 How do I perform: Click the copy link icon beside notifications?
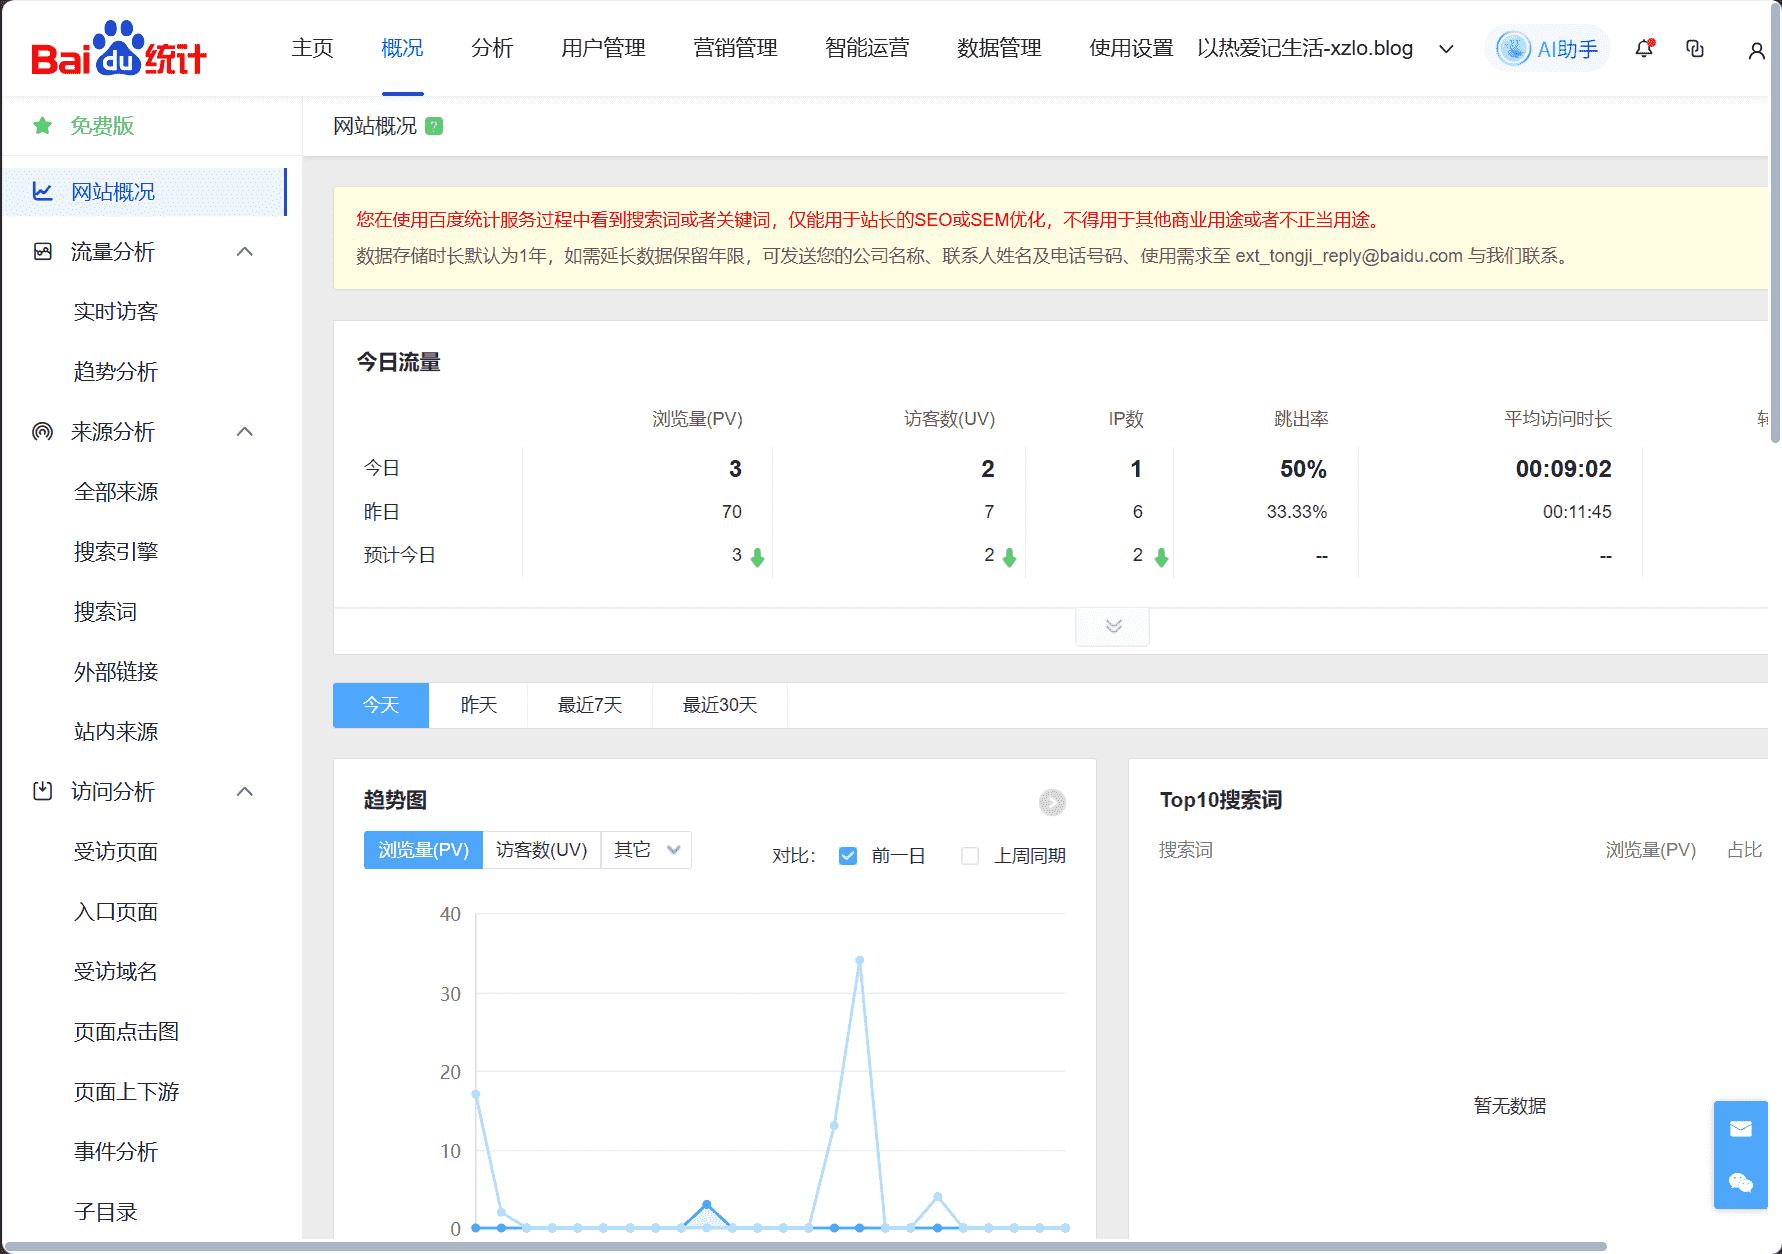pyautogui.click(x=1694, y=48)
